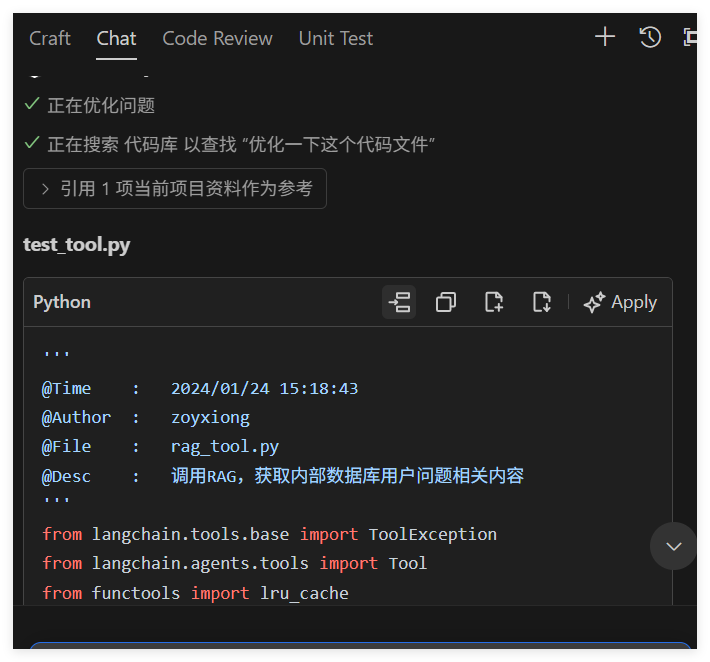Switch to the Chat tab

116,38
